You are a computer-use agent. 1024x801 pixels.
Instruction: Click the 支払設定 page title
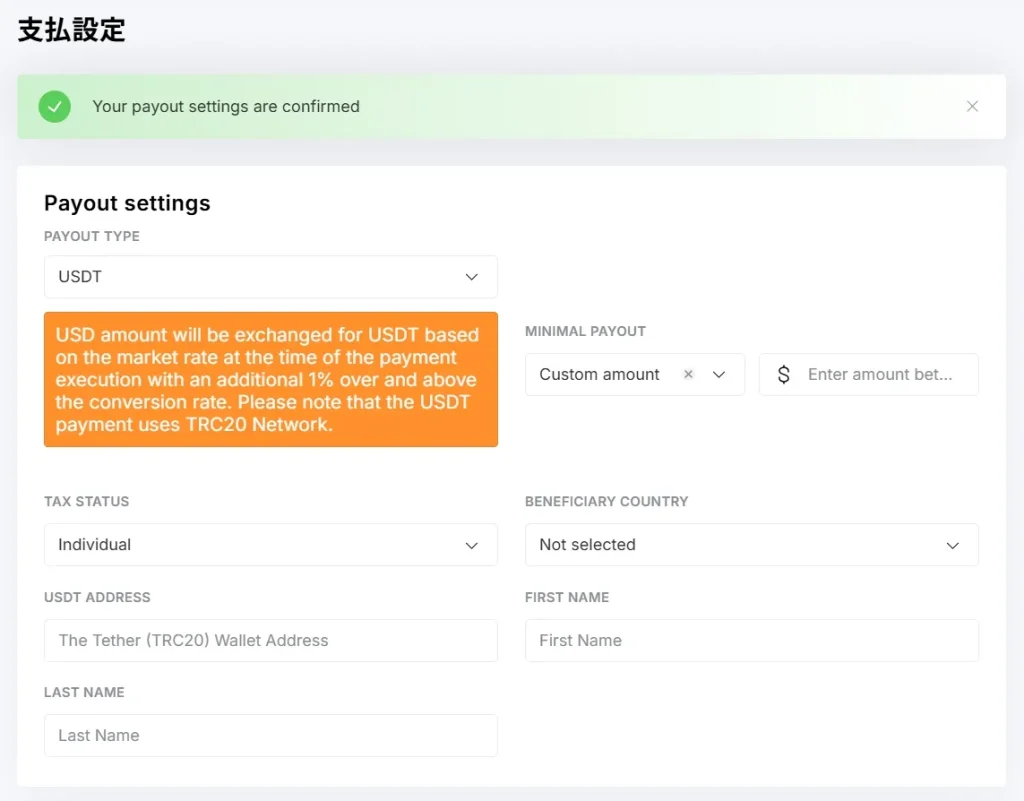[x=72, y=30]
